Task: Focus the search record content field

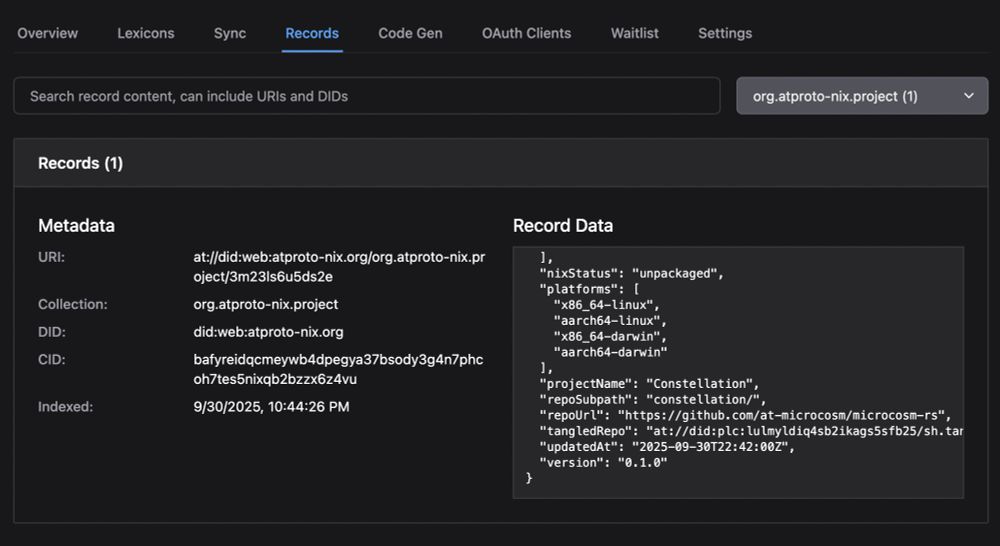Action: tap(367, 96)
